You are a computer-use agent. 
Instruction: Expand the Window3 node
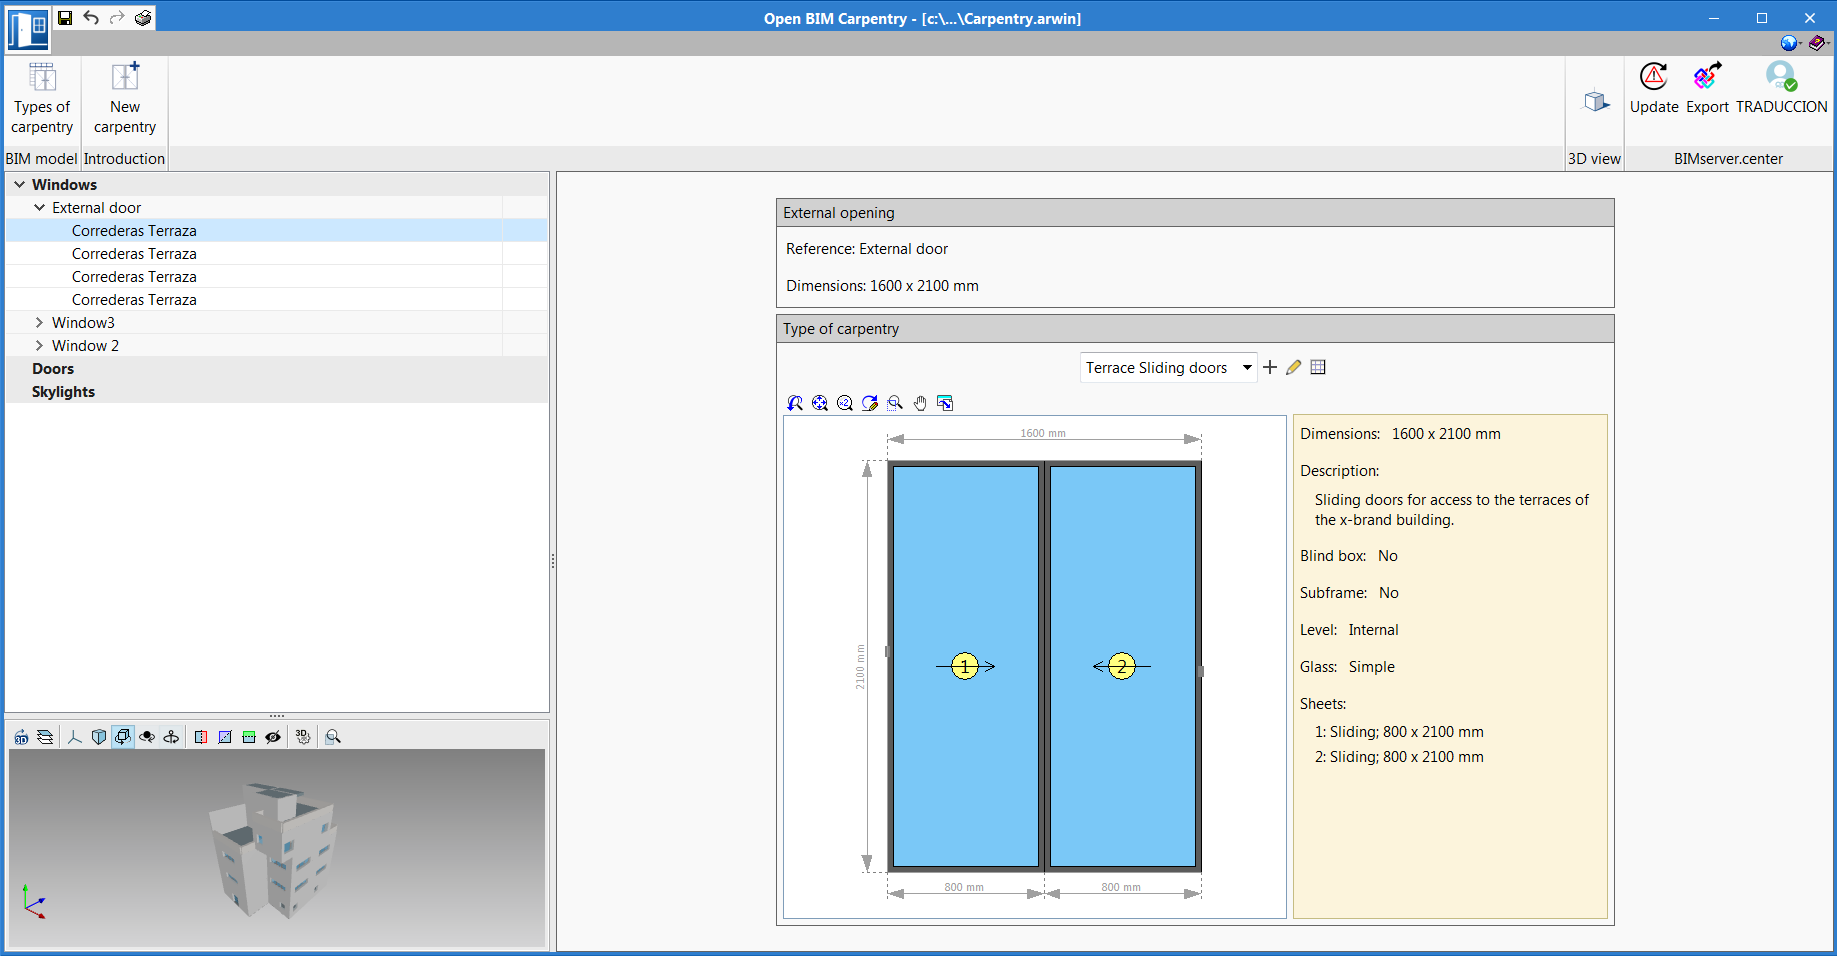coord(41,322)
